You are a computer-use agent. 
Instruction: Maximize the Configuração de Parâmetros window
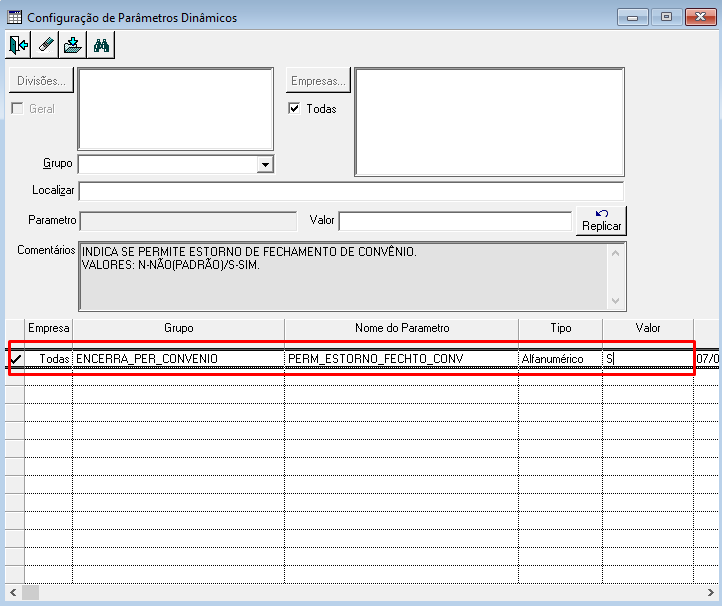[666, 17]
